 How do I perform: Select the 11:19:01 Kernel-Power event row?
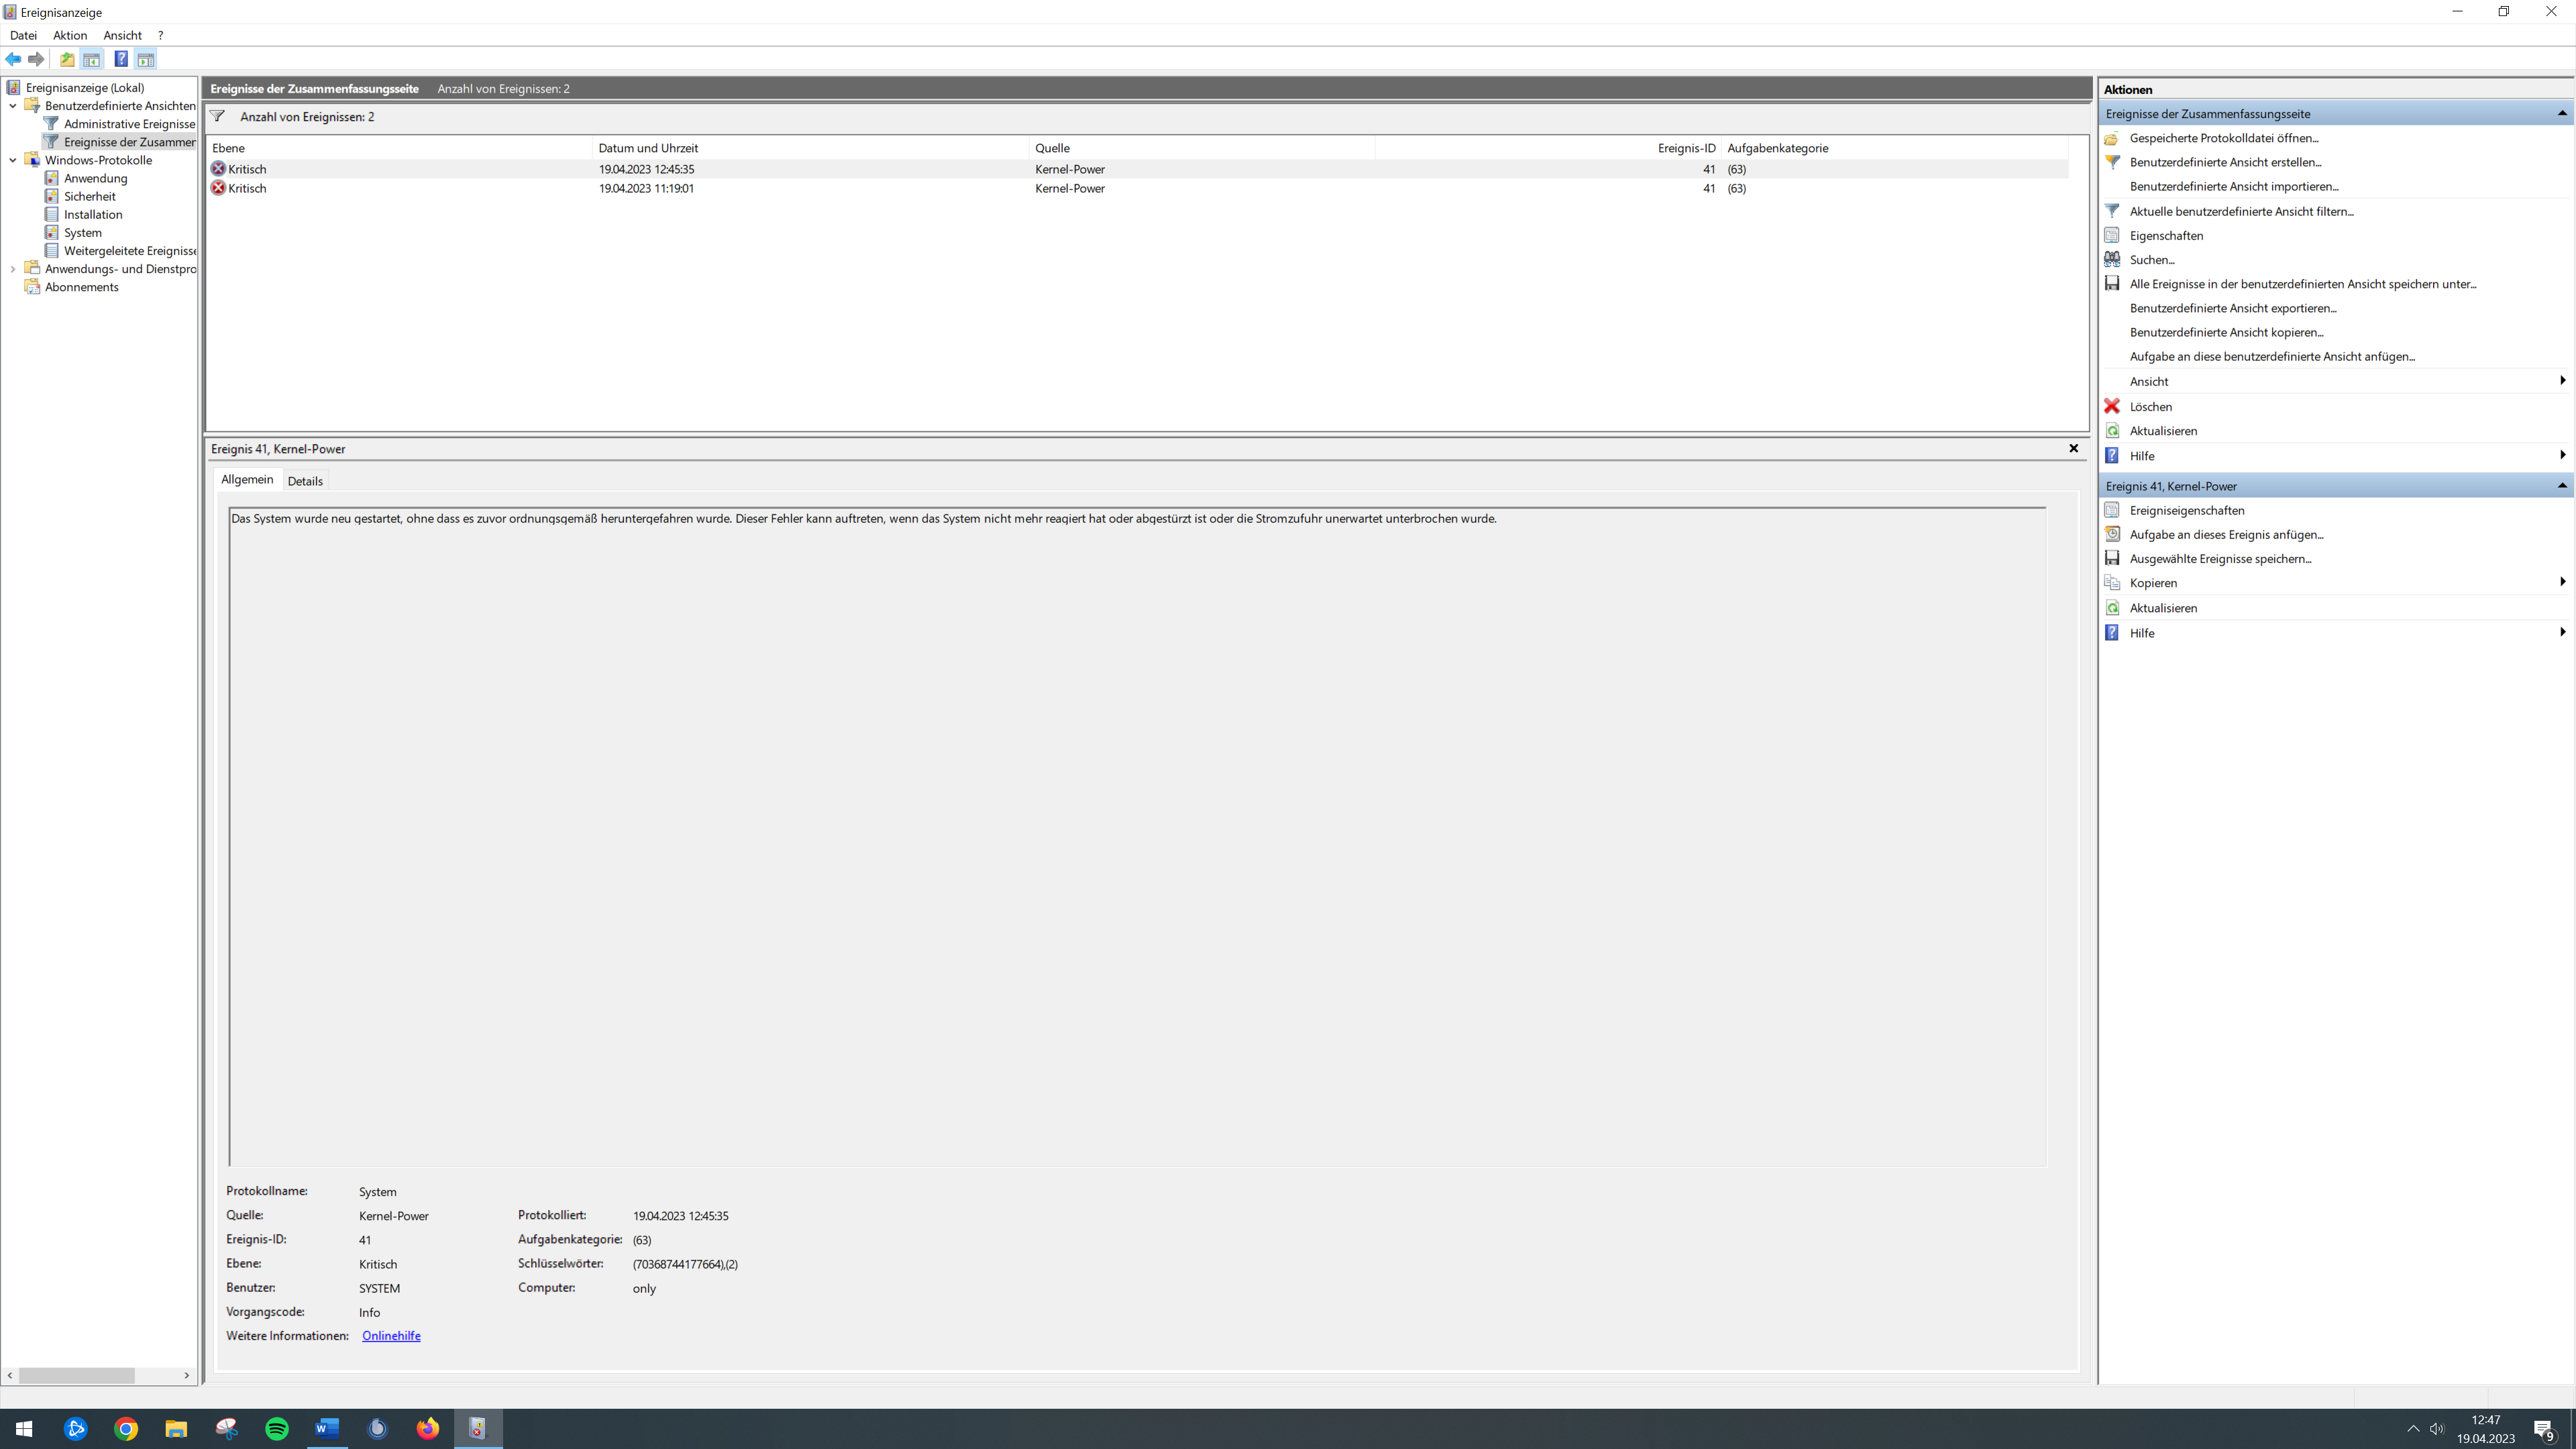coord(646,188)
